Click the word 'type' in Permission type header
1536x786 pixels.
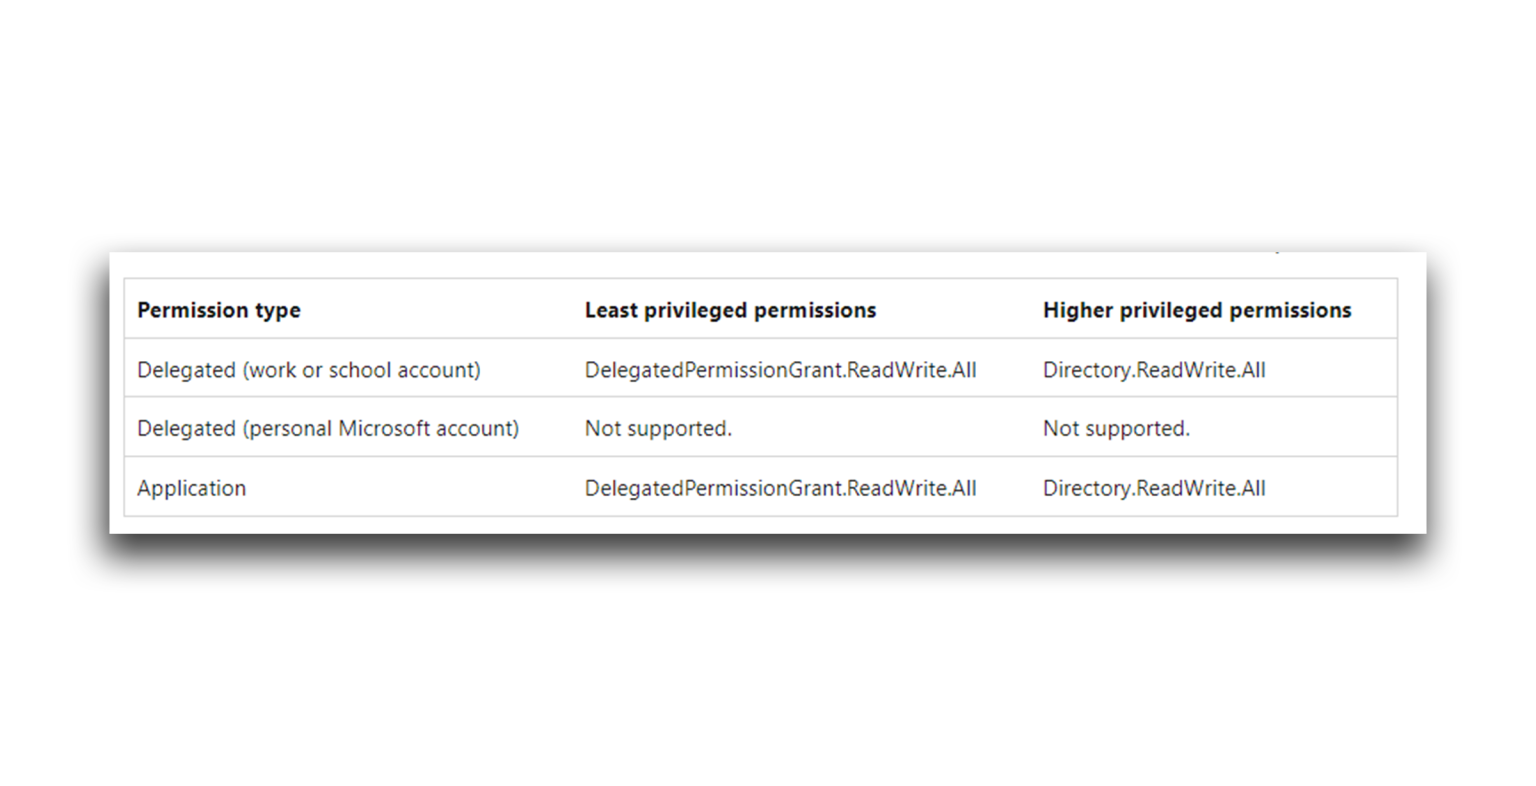277,311
